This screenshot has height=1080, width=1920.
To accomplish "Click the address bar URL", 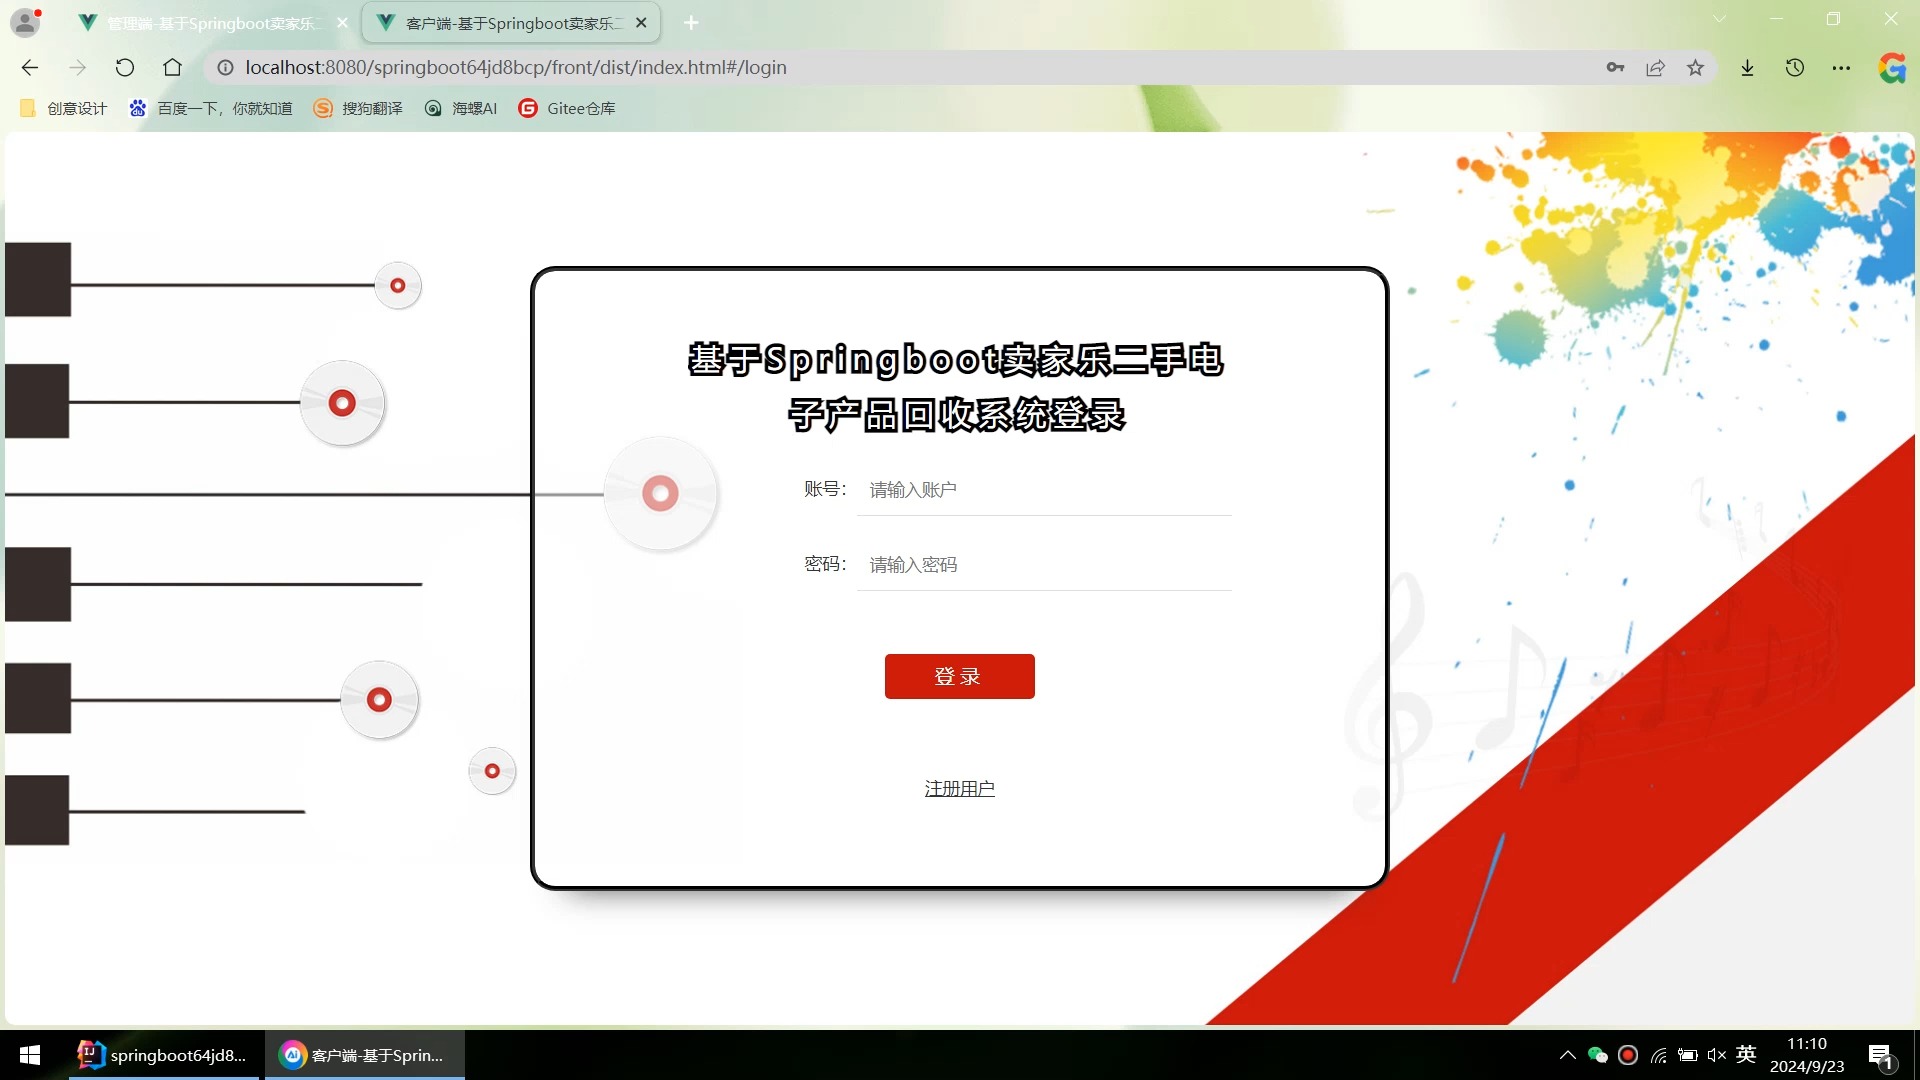I will pyautogui.click(x=516, y=67).
